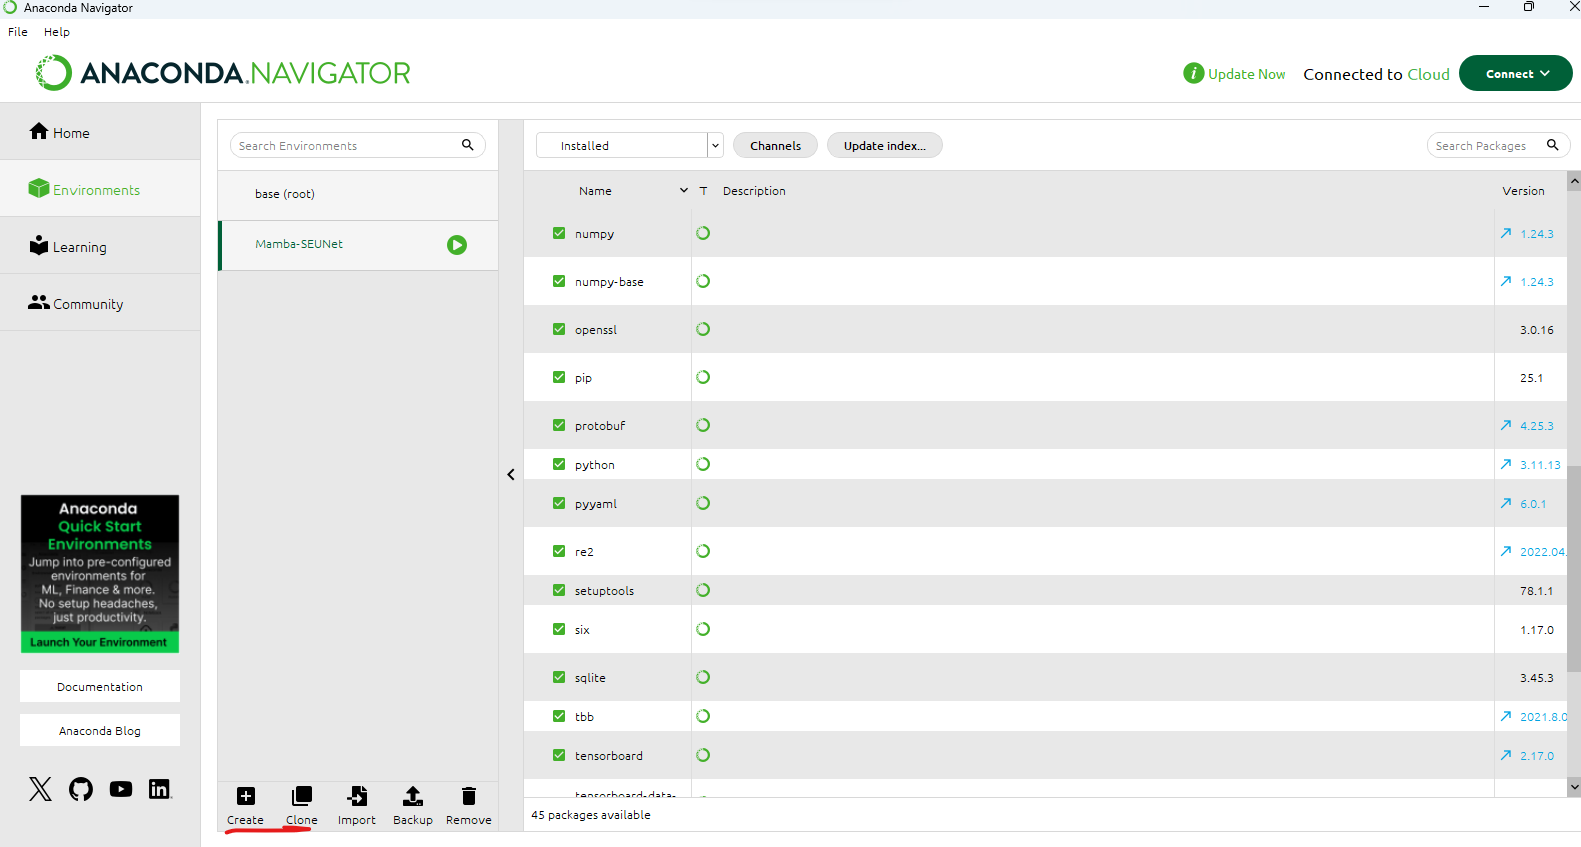Image resolution: width=1581 pixels, height=847 pixels.
Task: Toggle the setuptools package checkbox
Action: pyautogui.click(x=559, y=590)
